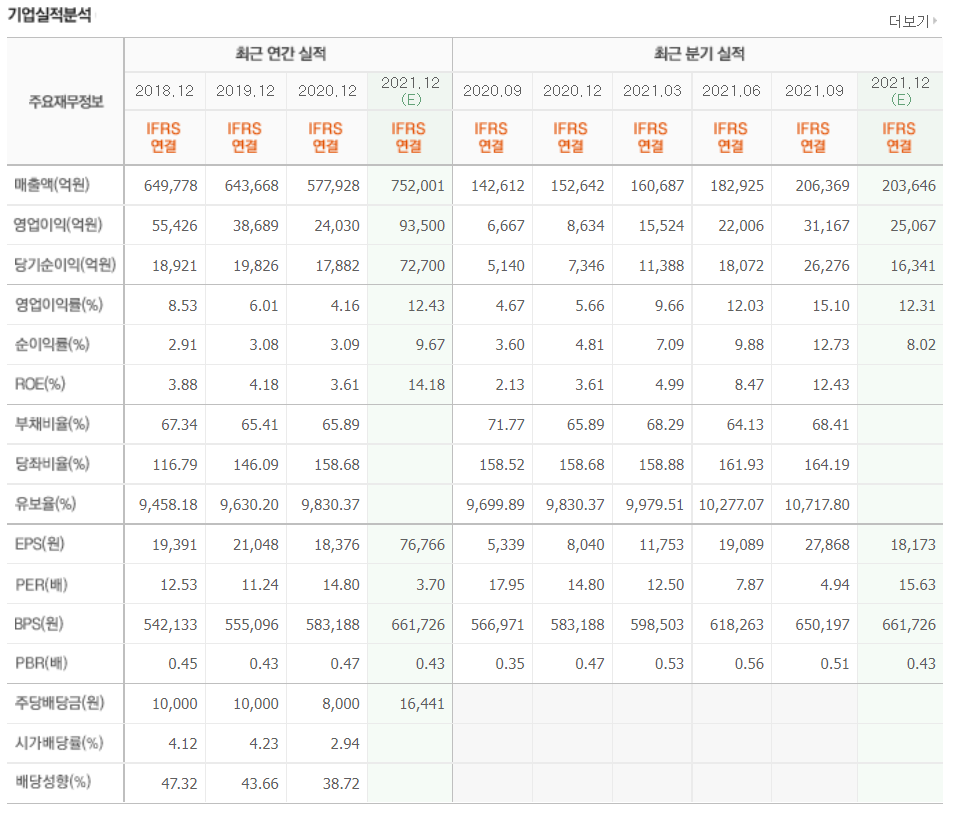Click the 2019.12 column header
Viewport: 955px width, 815px height.
point(245,91)
